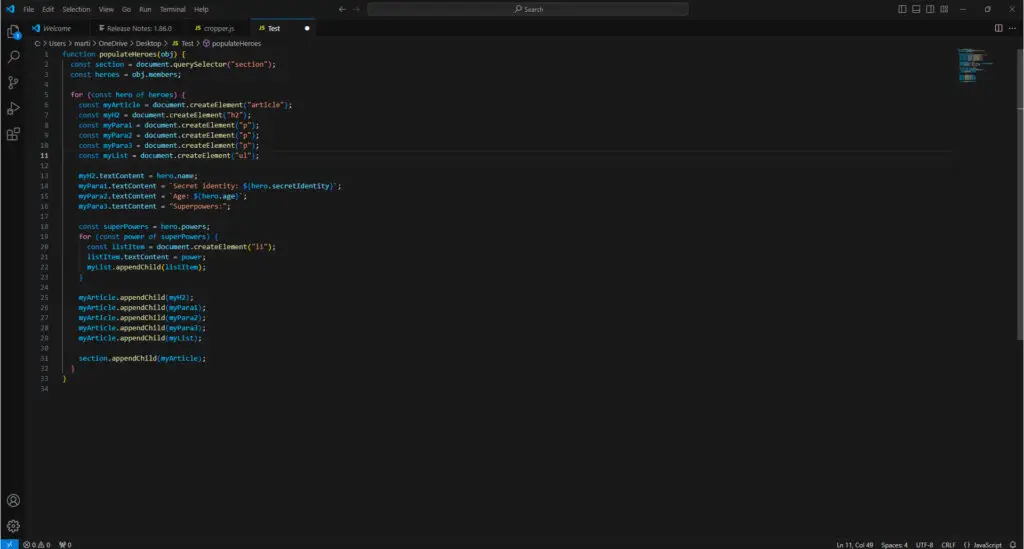Click the notifications bell in the status bar
1024x549 pixels.
click(1013, 544)
